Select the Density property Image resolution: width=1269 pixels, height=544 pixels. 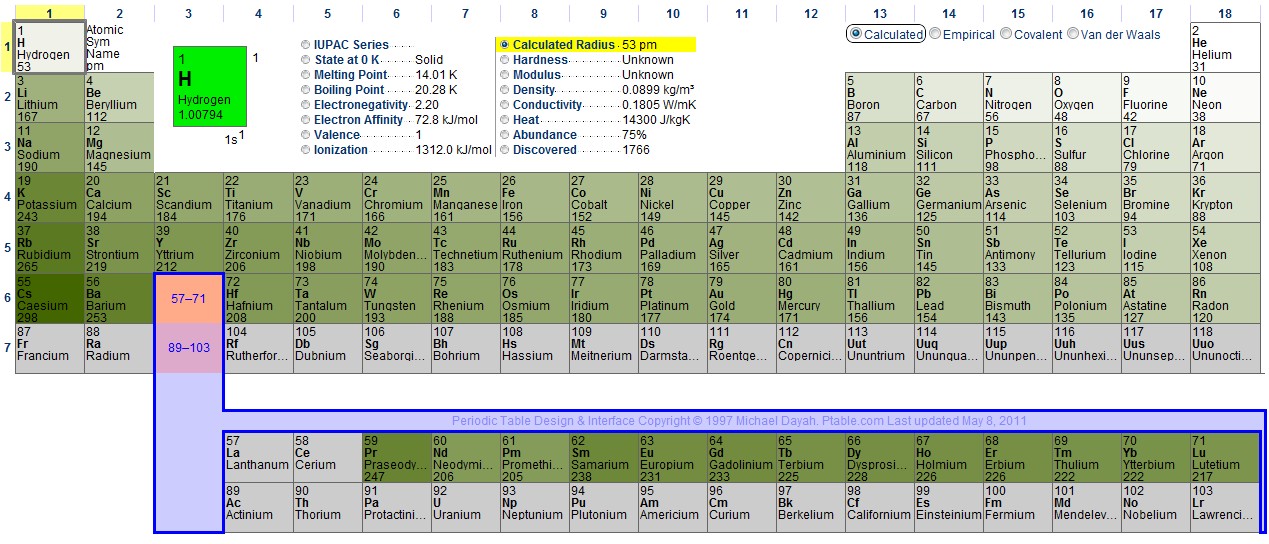click(x=505, y=90)
